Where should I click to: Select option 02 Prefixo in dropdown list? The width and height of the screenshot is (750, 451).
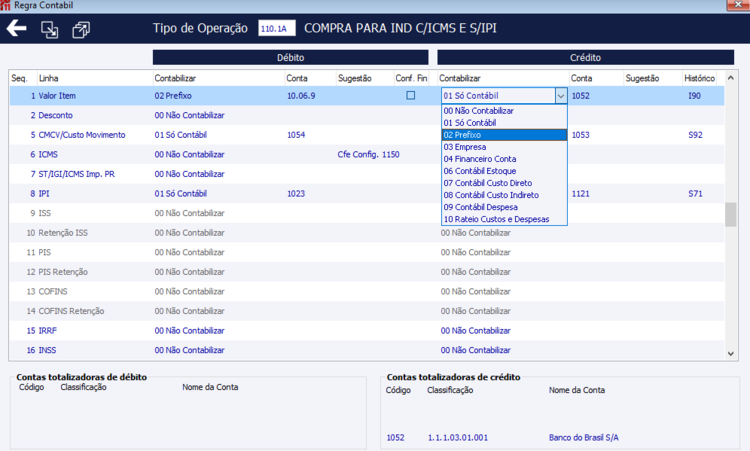504,135
